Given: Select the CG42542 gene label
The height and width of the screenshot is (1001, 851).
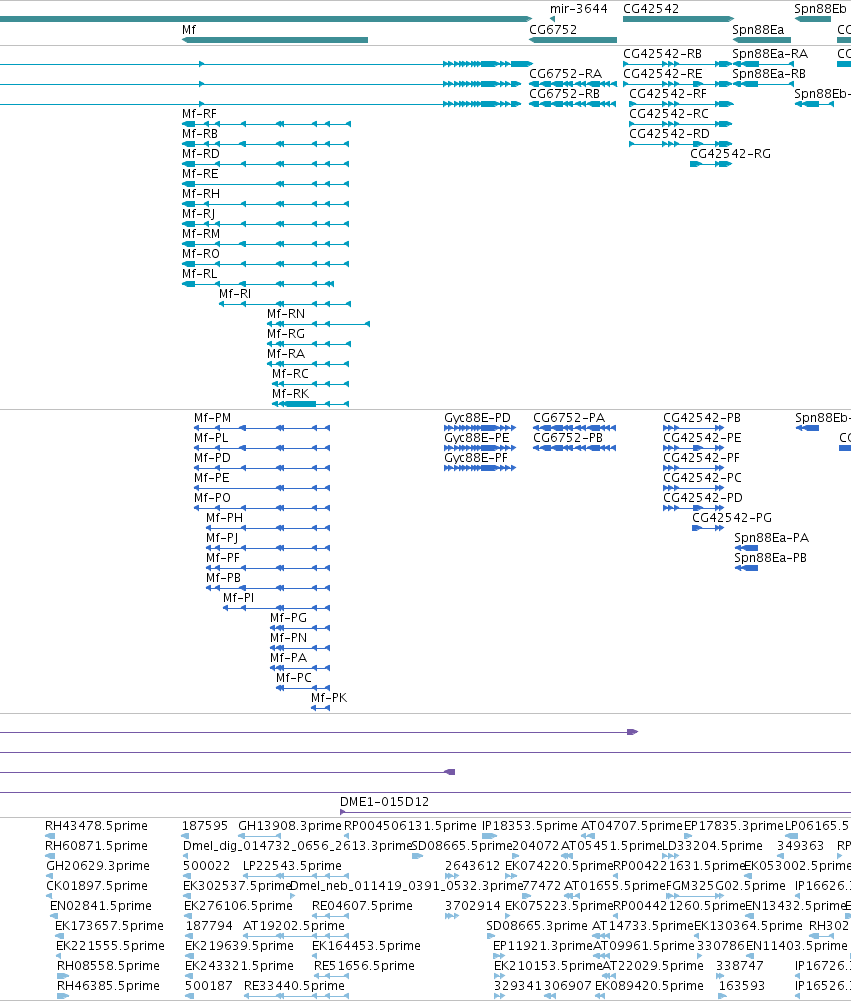Looking at the screenshot, I should [651, 9].
